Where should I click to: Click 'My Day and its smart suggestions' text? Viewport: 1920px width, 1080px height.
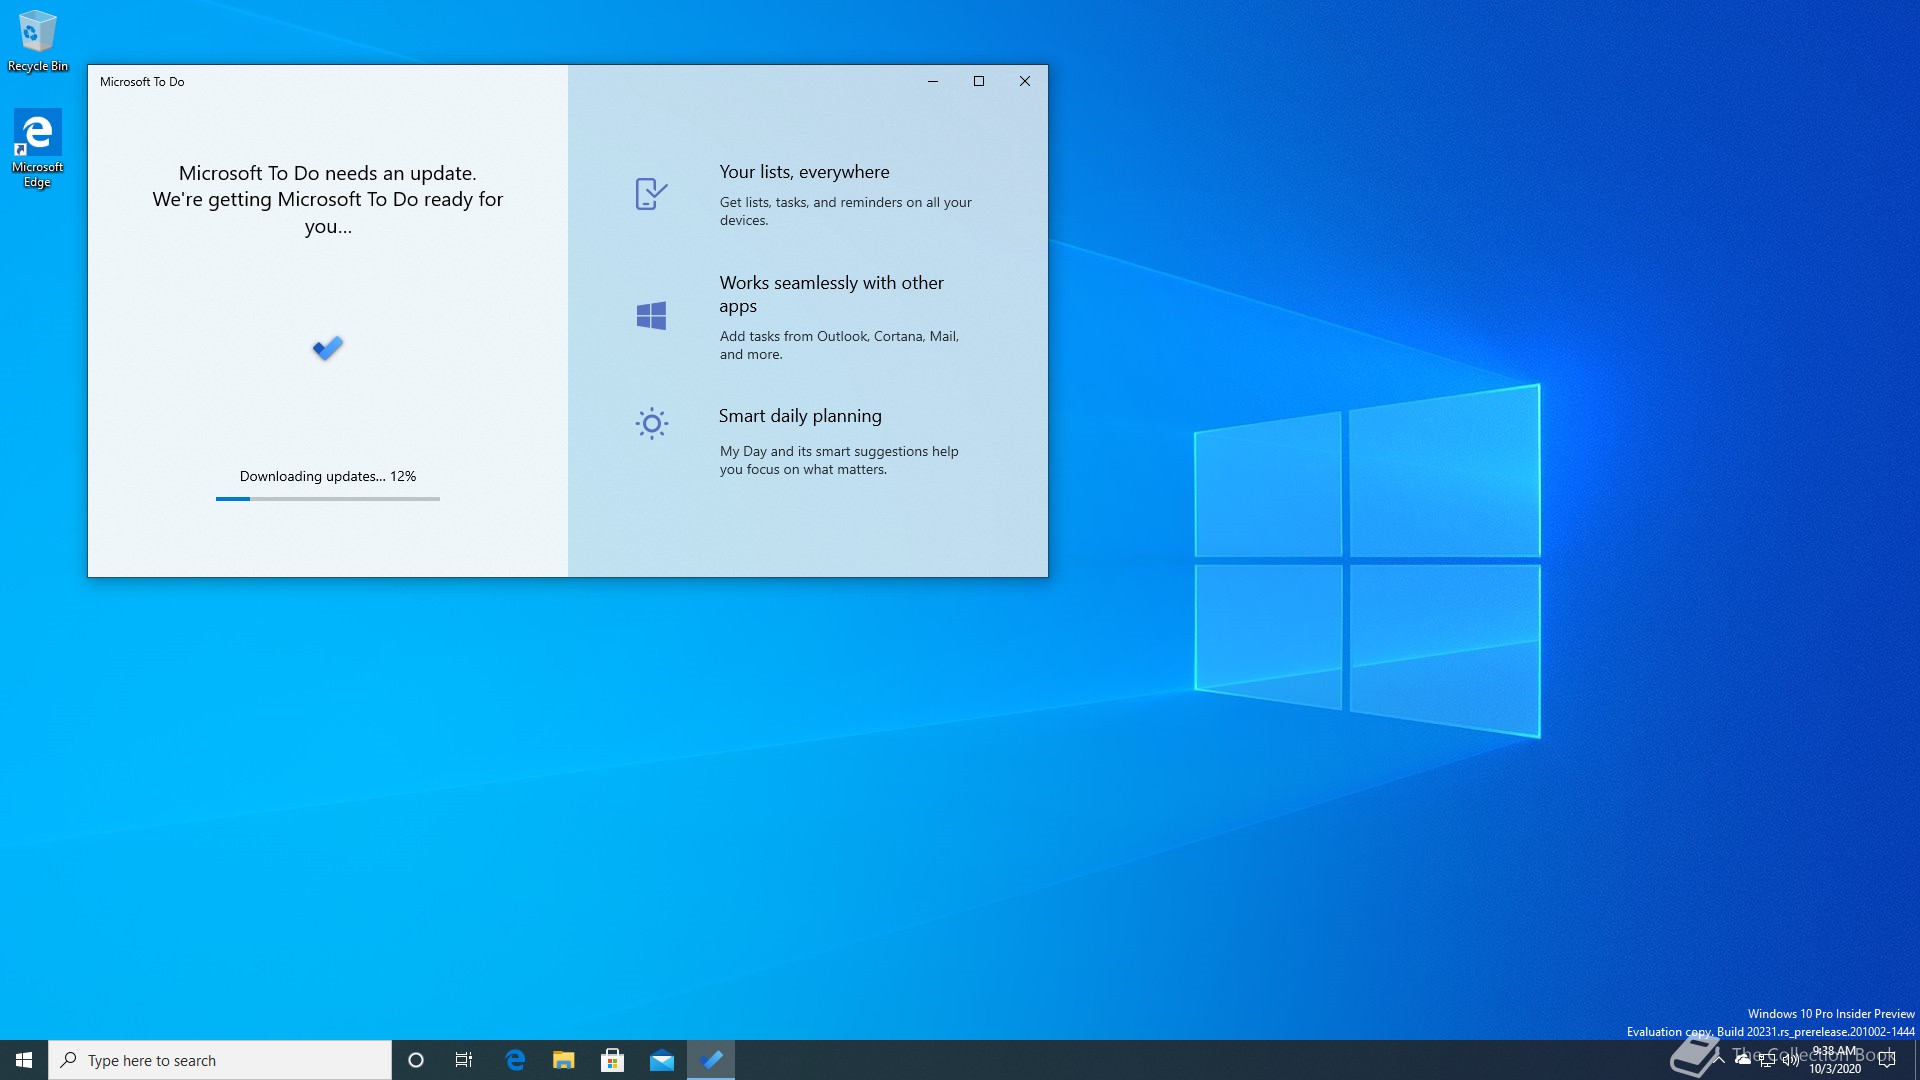coord(839,460)
